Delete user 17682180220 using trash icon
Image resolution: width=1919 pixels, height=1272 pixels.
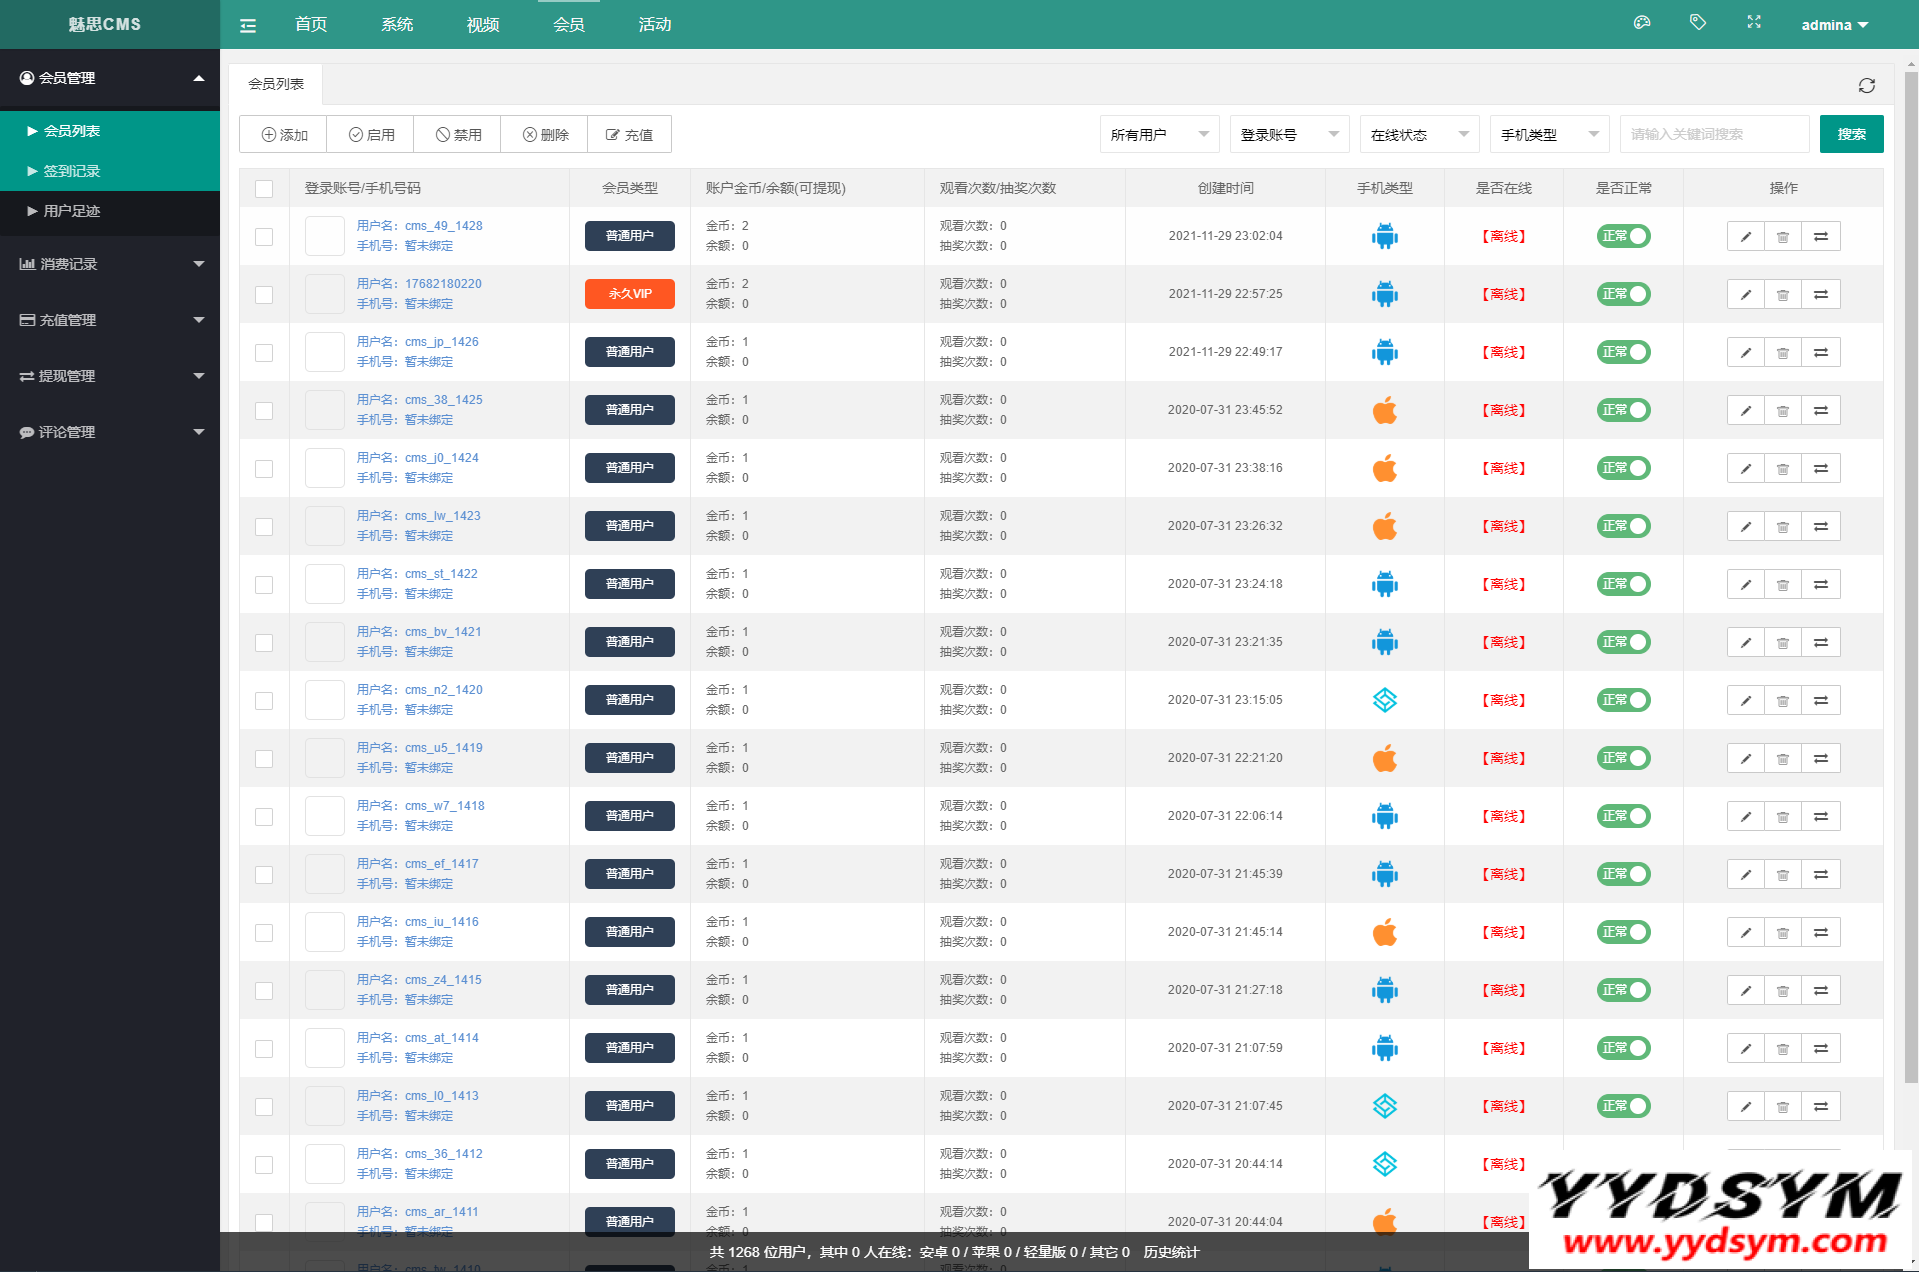pos(1783,295)
